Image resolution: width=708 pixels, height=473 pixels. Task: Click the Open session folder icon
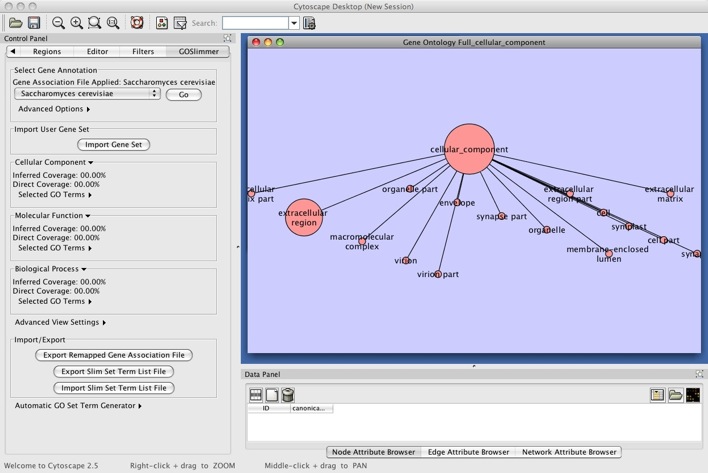point(15,22)
